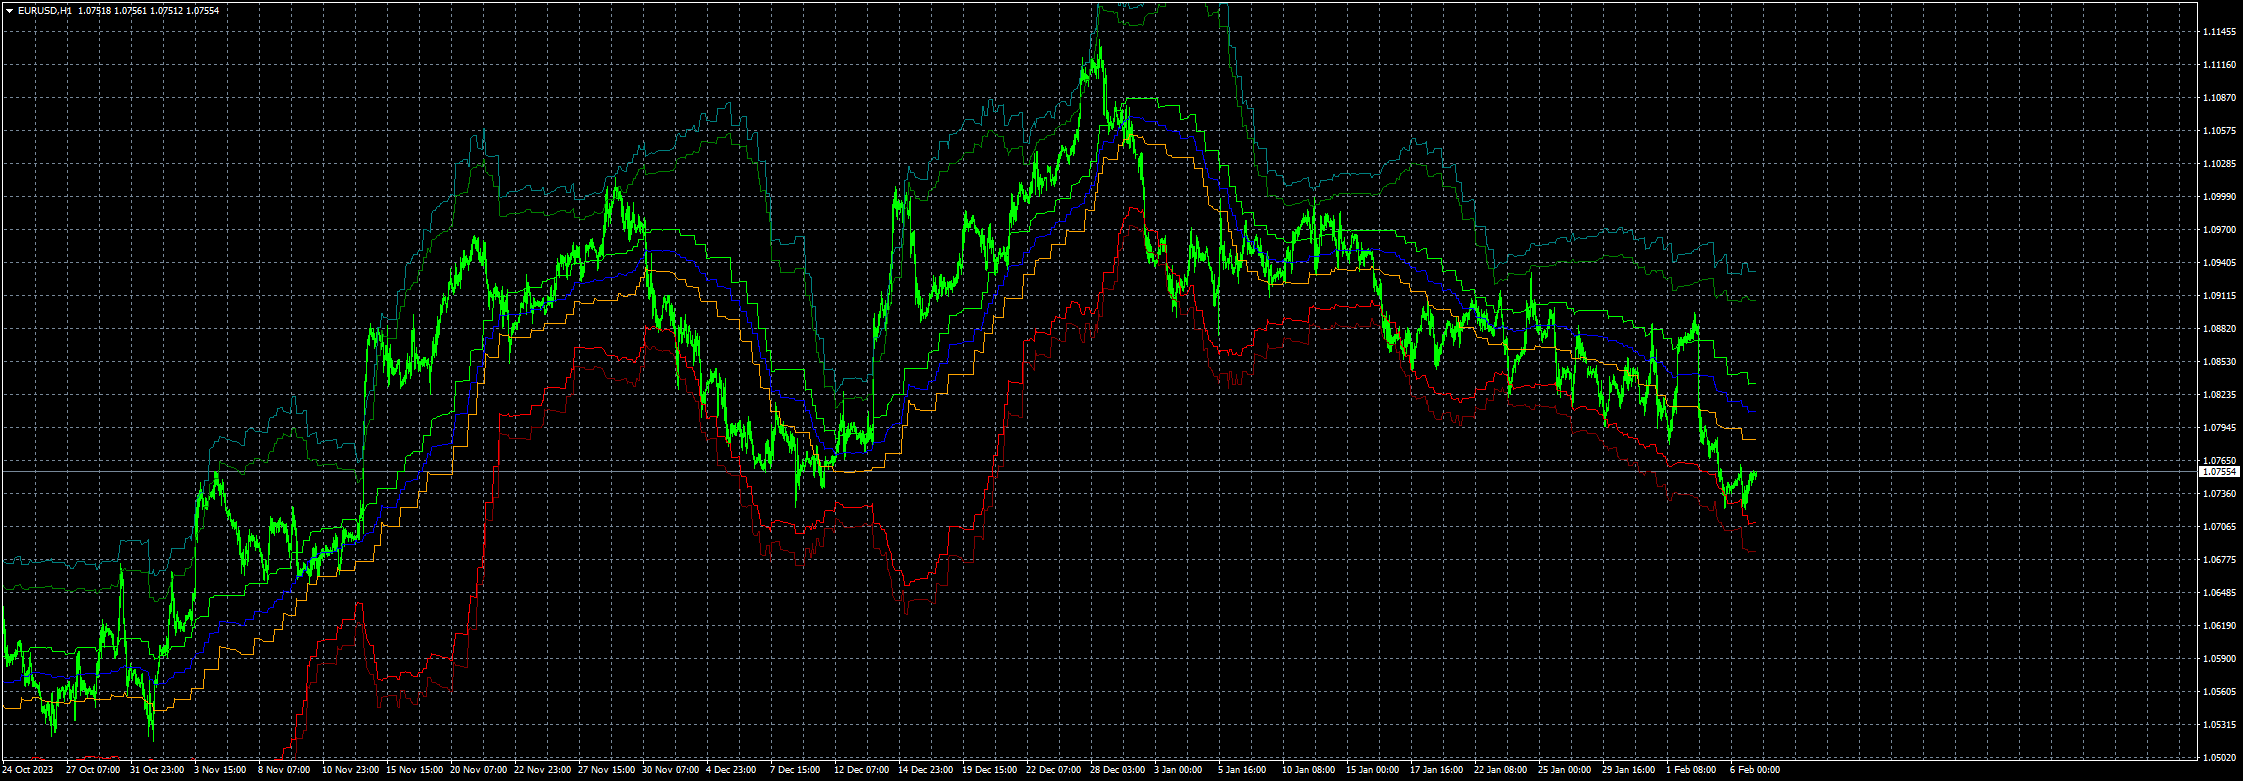Click the 19 Dec 15:00 time label
The width and height of the screenshot is (2243, 781).
coord(990,771)
